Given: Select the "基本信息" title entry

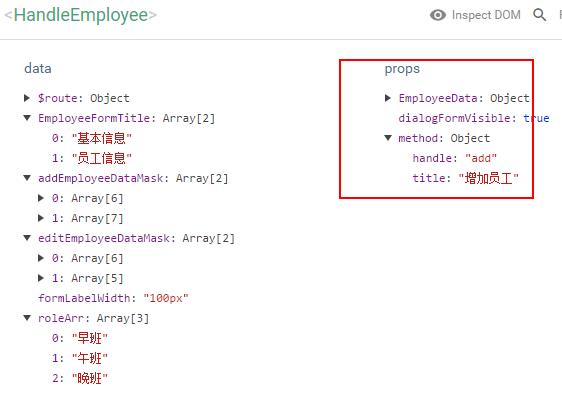Looking at the screenshot, I should pos(102,138).
